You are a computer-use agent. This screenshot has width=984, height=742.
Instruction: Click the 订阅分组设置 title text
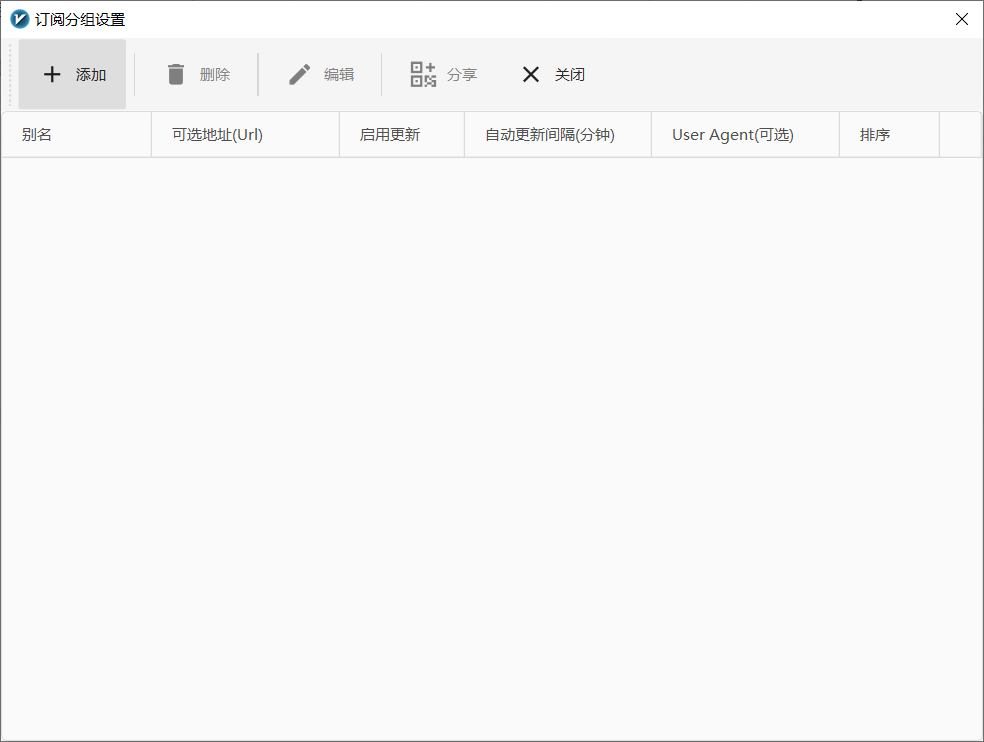(76, 18)
